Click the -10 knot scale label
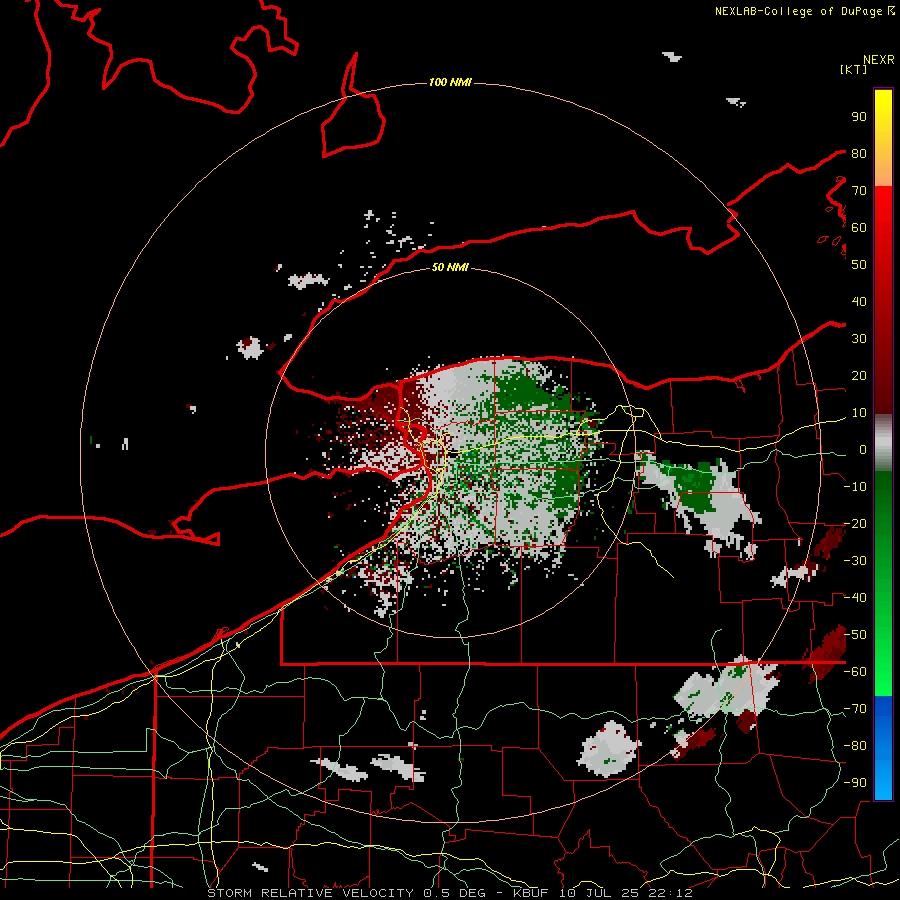The height and width of the screenshot is (900, 900). (855, 487)
